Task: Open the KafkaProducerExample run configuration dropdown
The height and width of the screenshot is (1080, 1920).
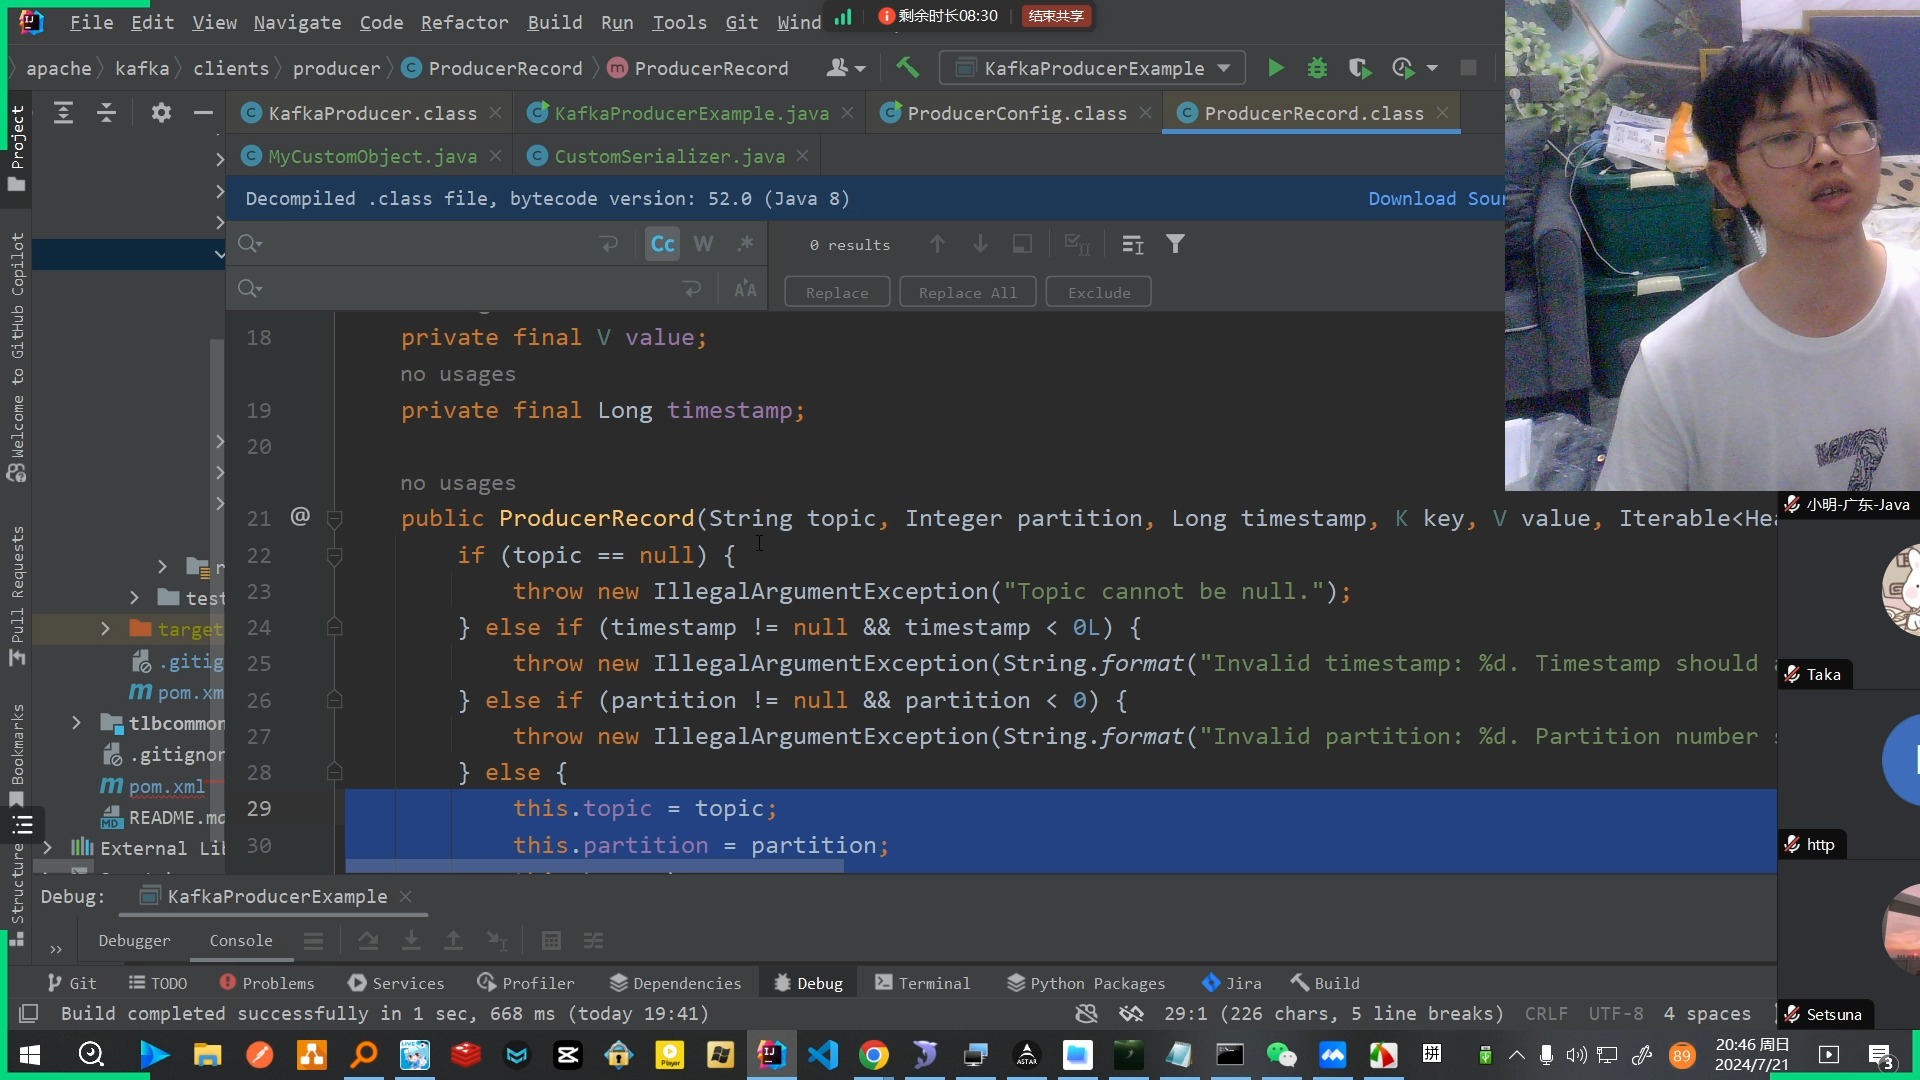Action: (1092, 68)
